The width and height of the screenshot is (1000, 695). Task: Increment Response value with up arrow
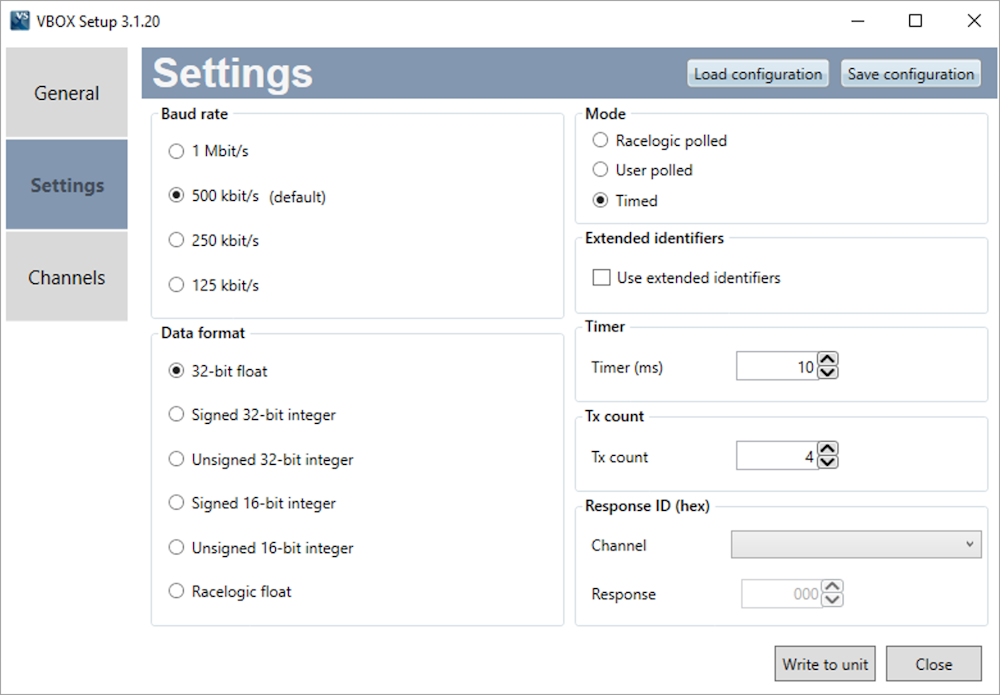point(833,587)
